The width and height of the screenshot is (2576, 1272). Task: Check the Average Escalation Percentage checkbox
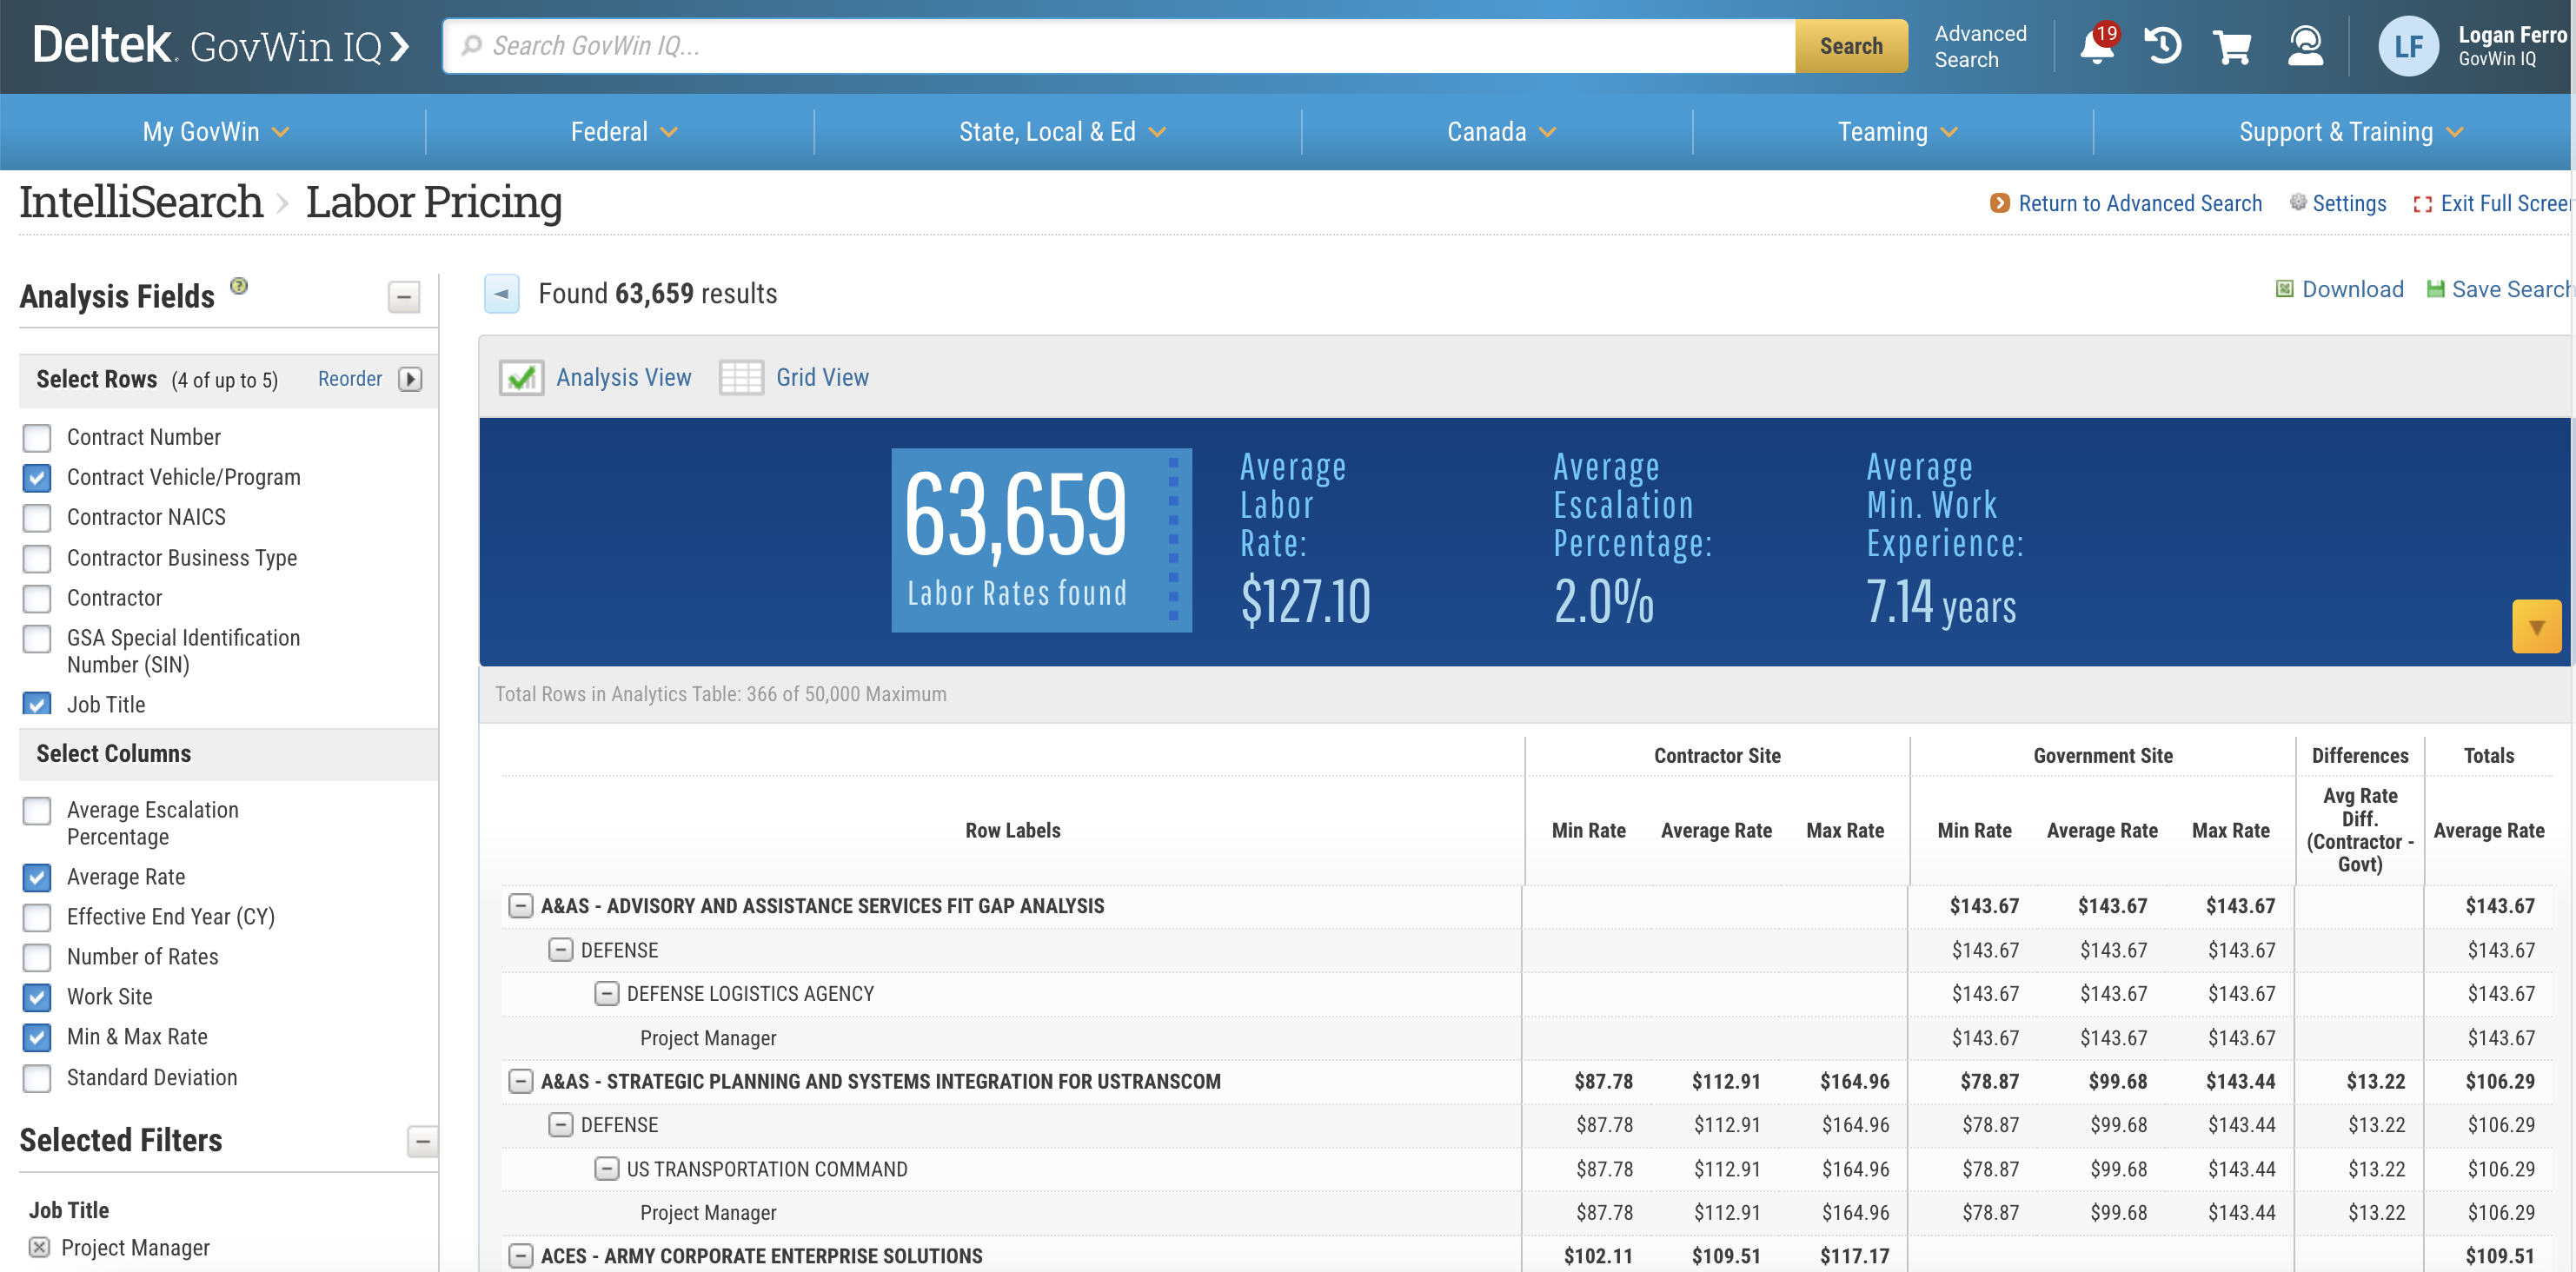pyautogui.click(x=37, y=810)
